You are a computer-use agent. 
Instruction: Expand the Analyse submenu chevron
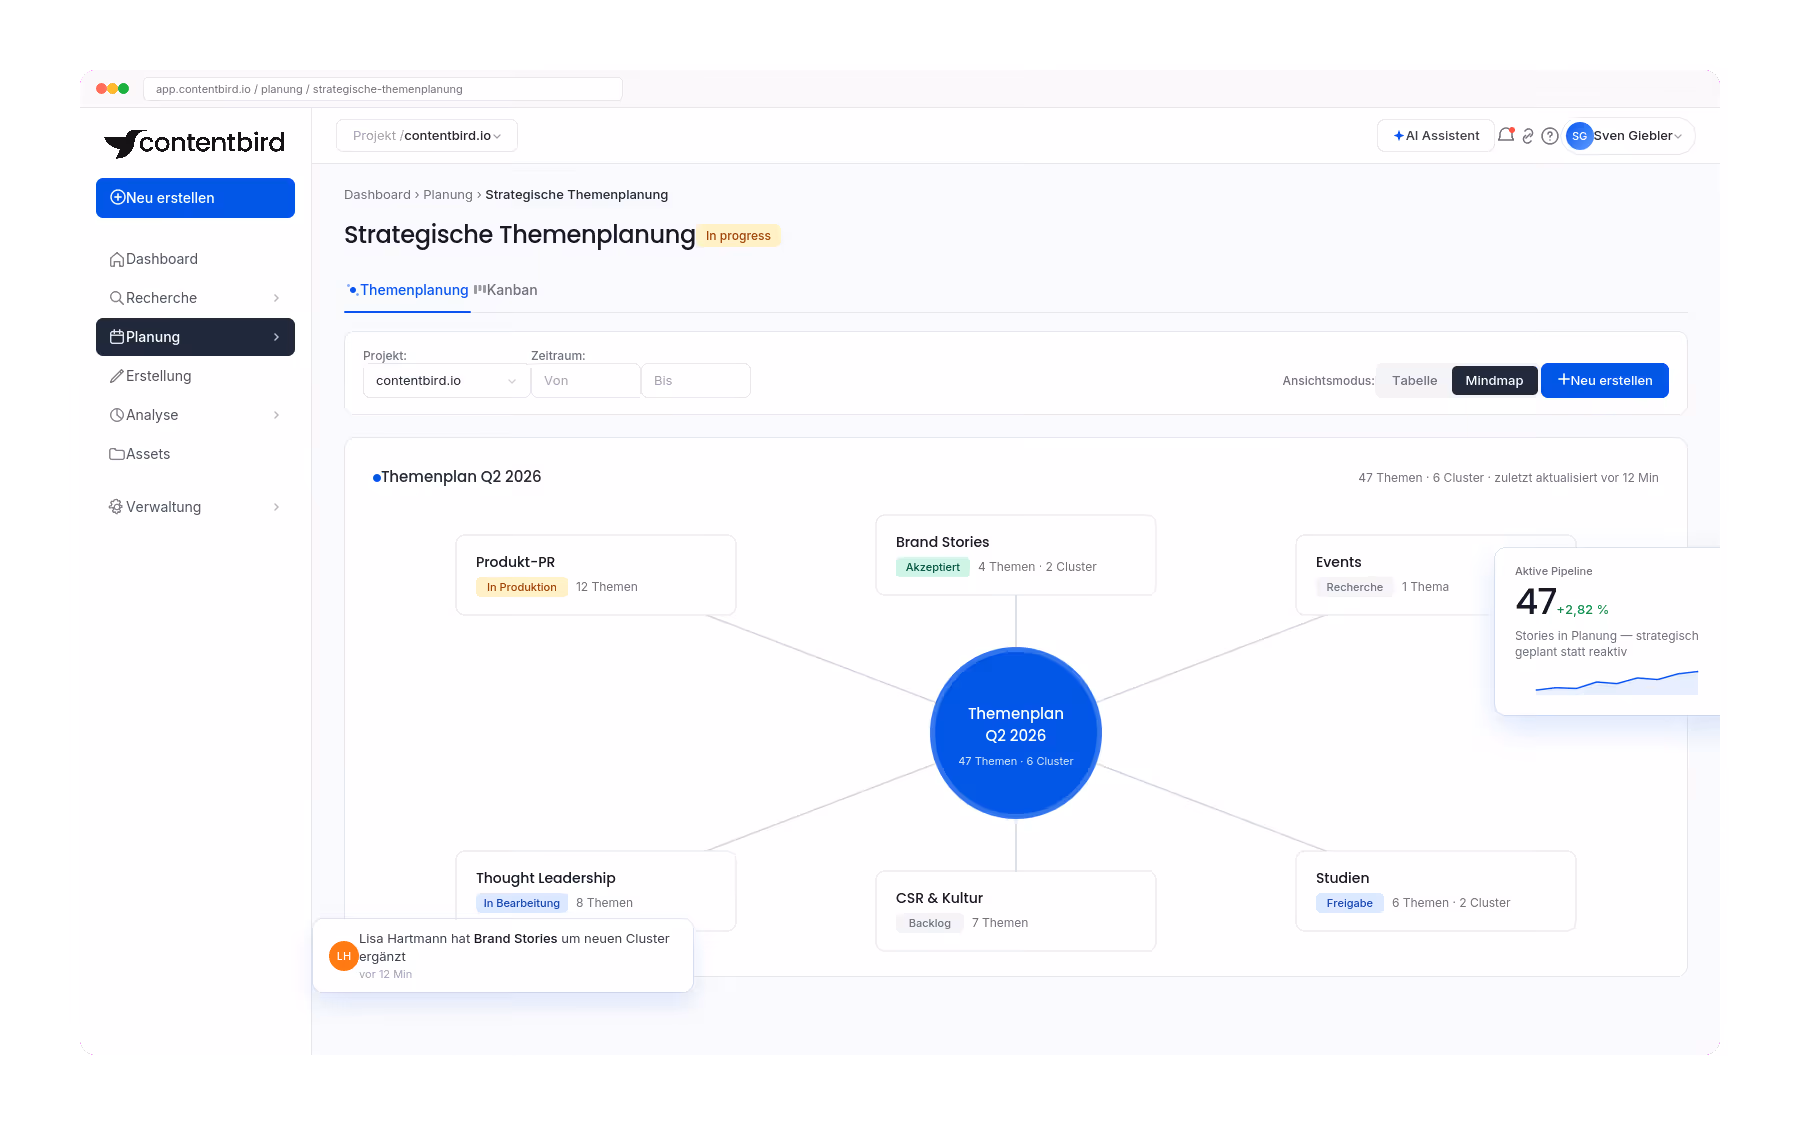click(x=276, y=415)
